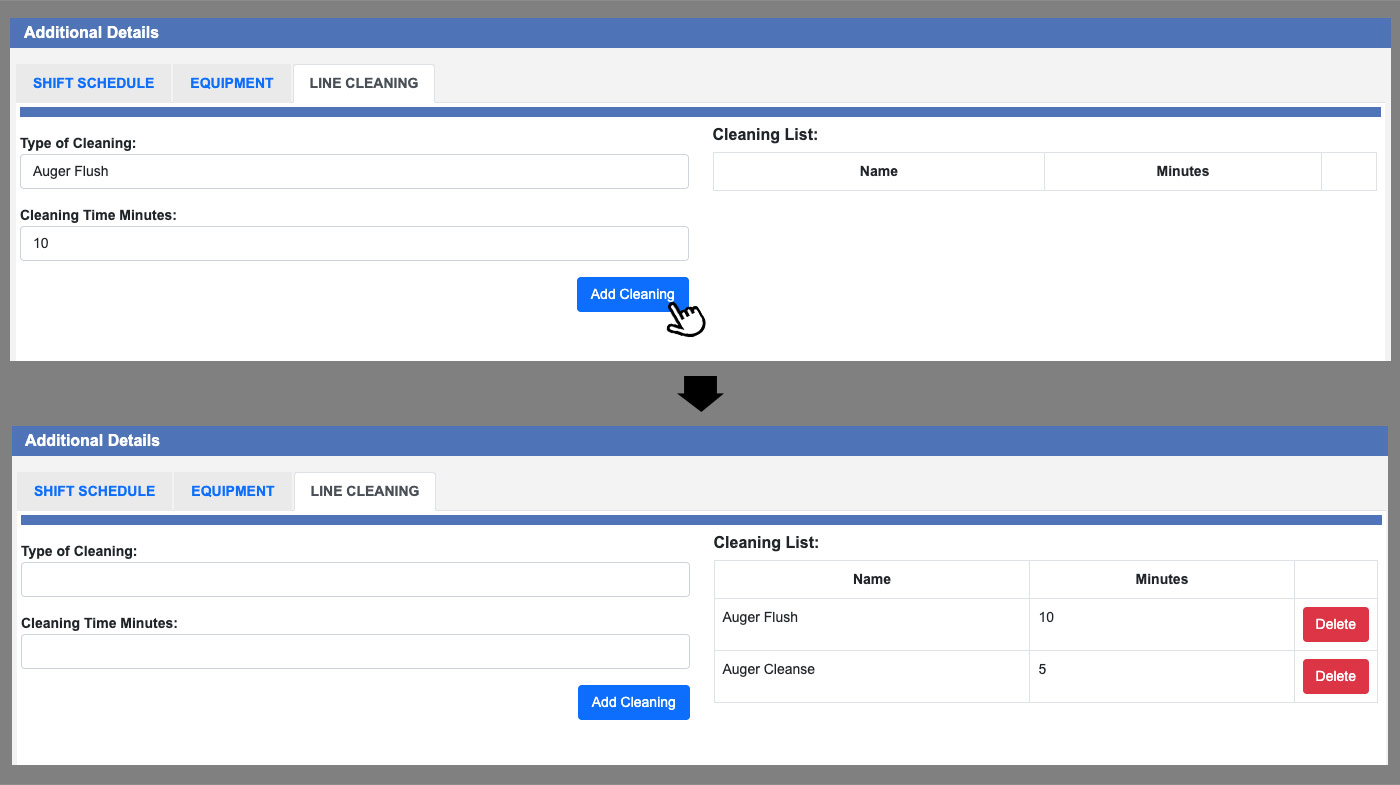
Task: Click the Cleaning Time Minutes field containing 10
Action: (354, 243)
